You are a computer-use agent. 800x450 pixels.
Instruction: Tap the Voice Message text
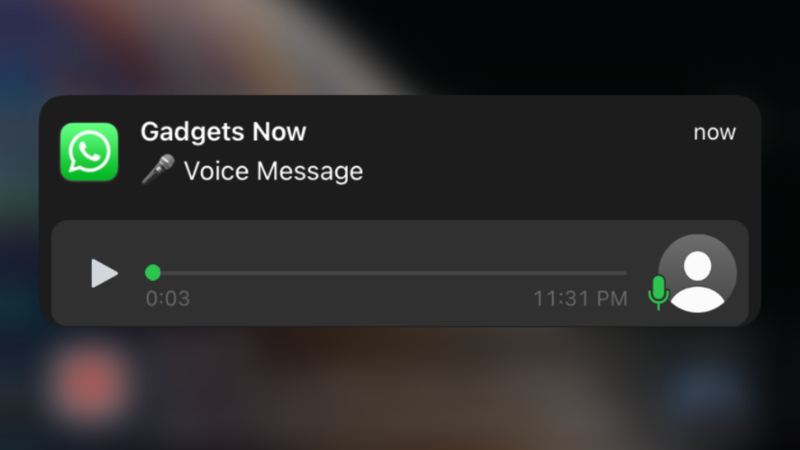(273, 170)
